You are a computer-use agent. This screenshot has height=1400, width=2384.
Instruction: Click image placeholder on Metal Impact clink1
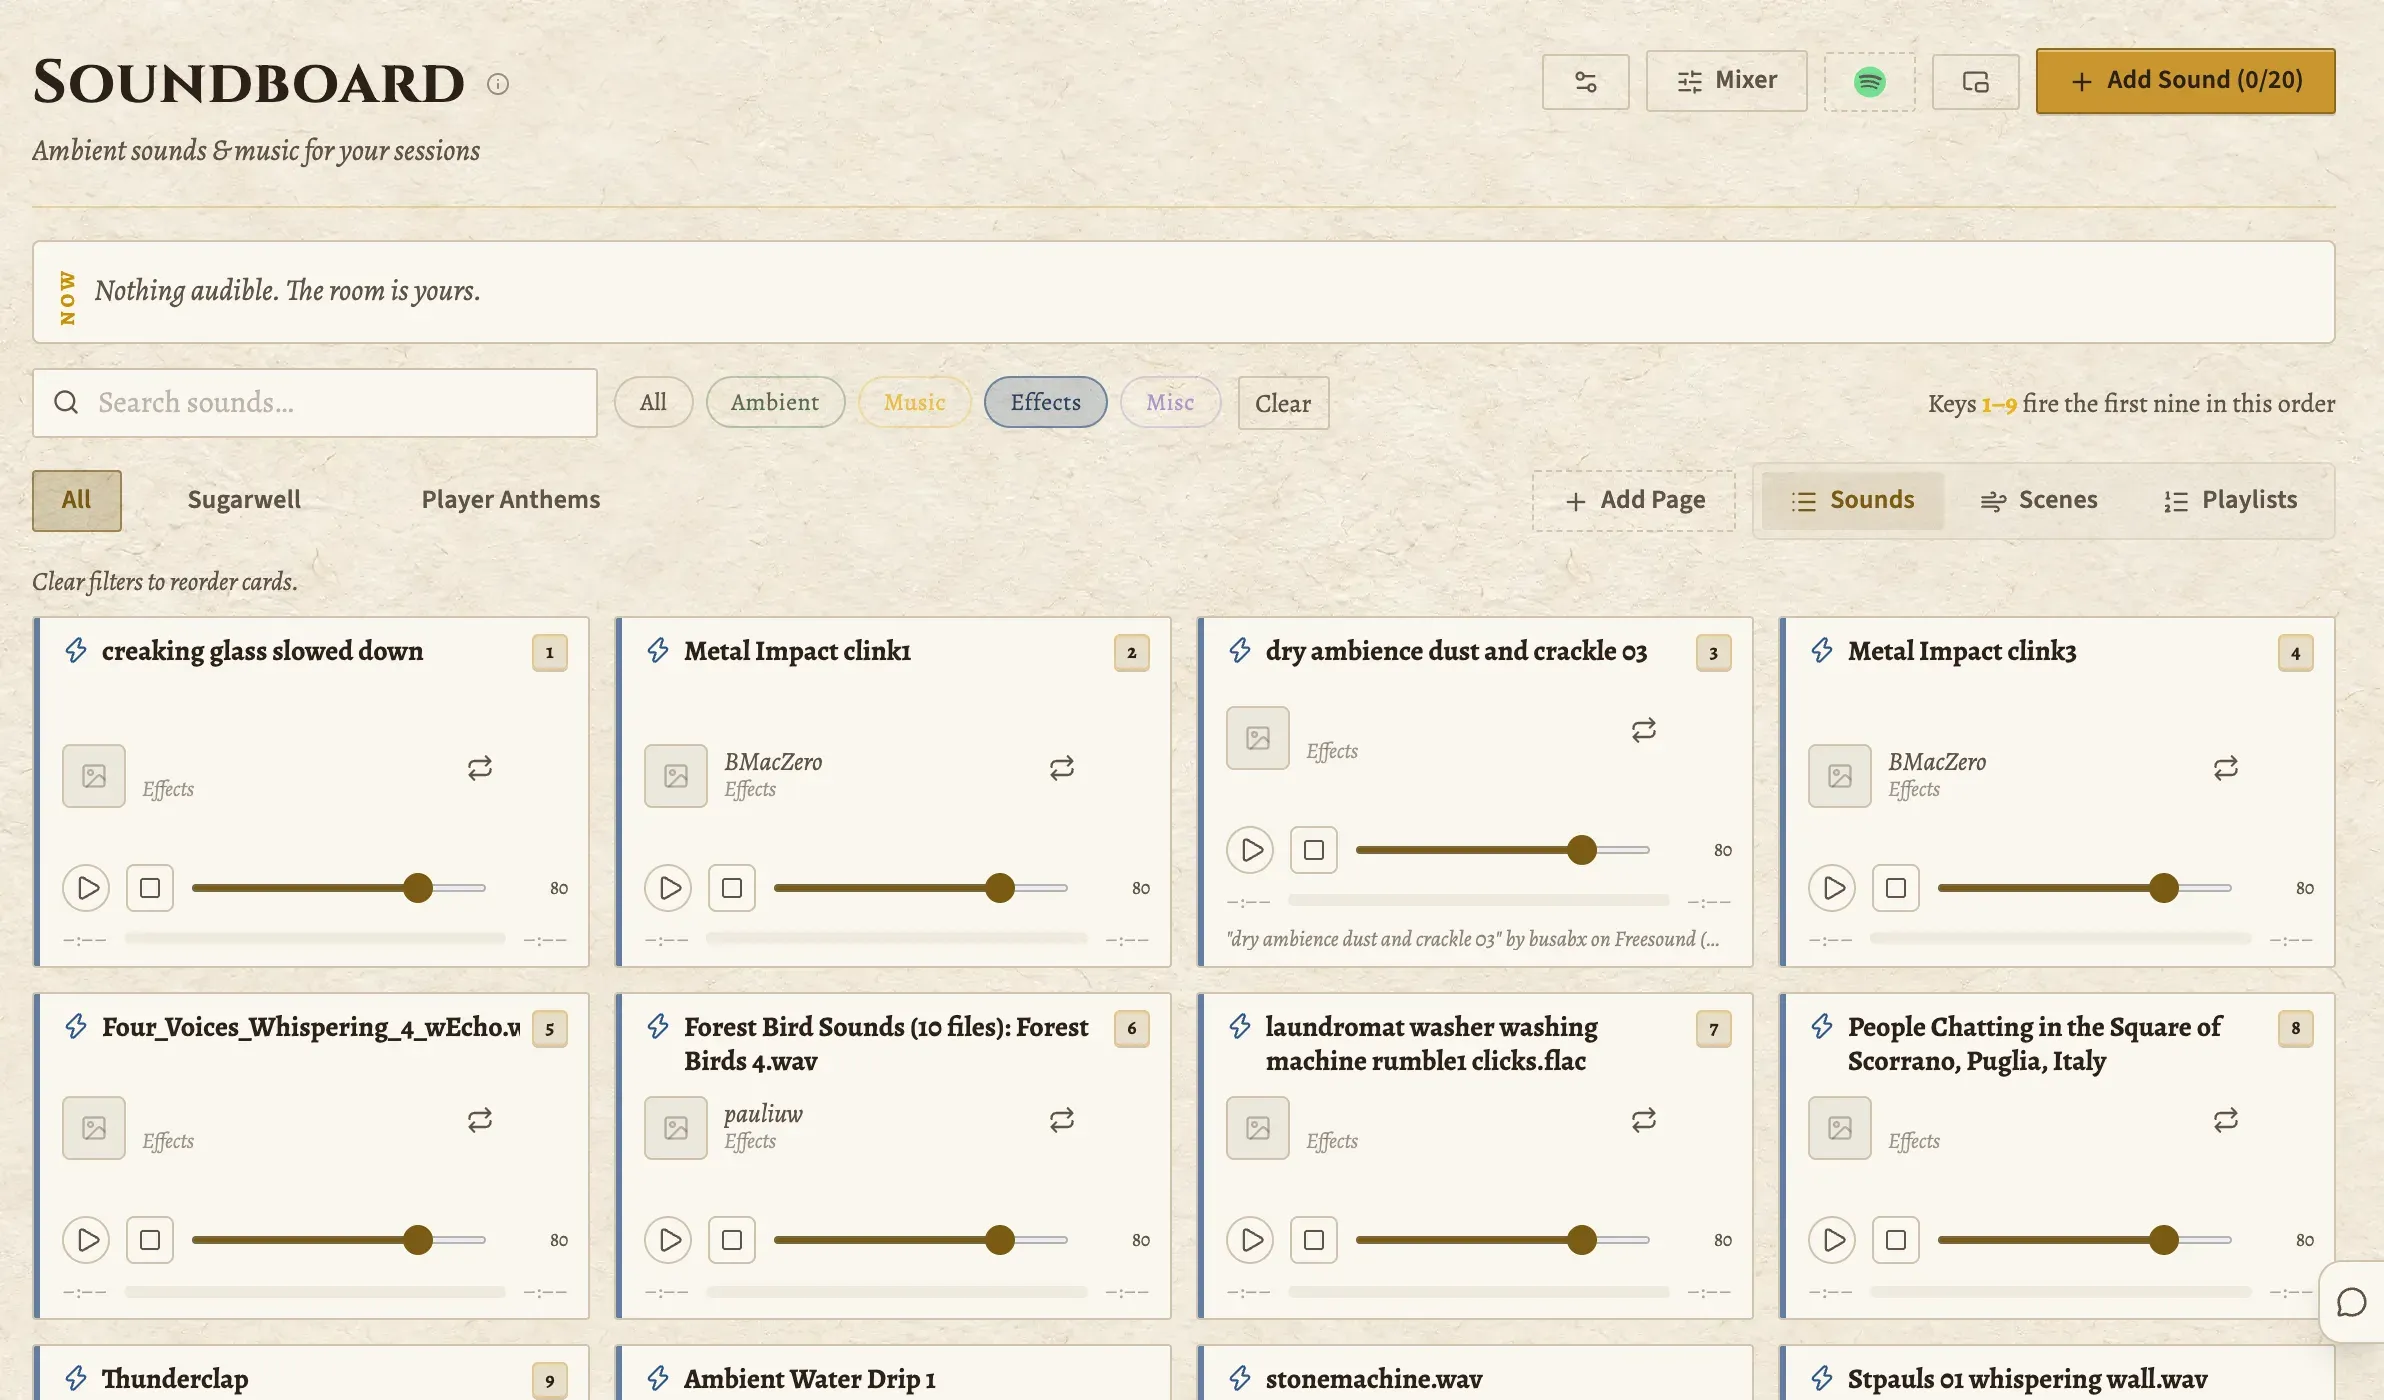(676, 776)
